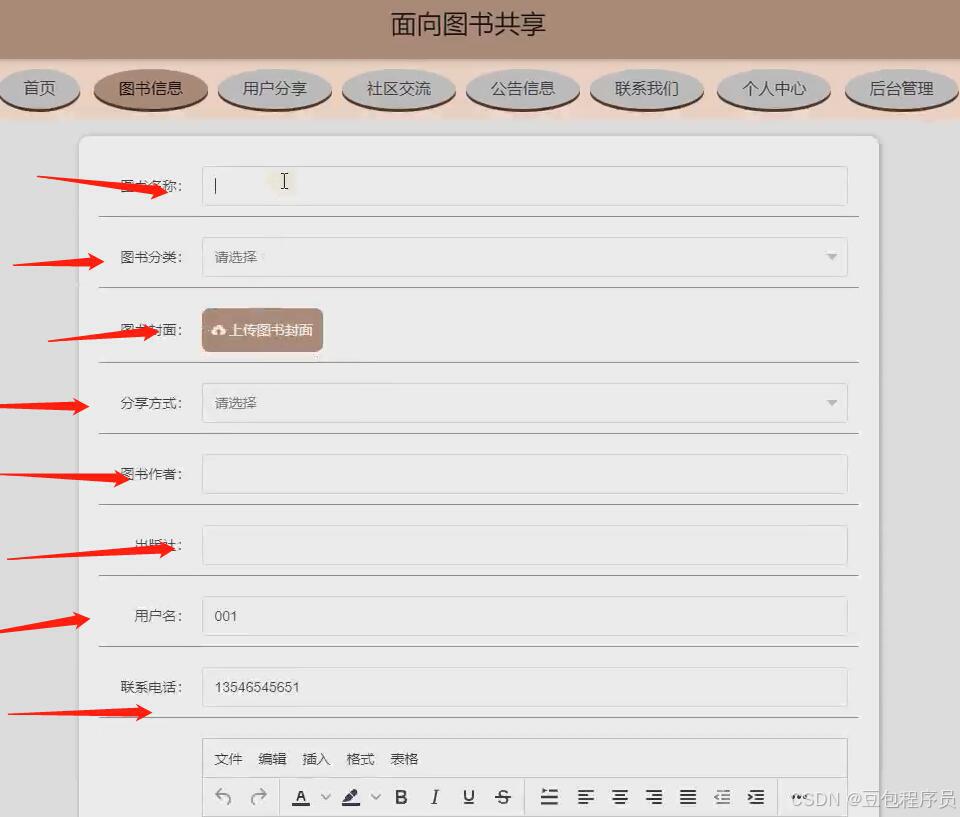Open the 格式 menu in the editor
This screenshot has height=817, width=960.
tap(360, 759)
